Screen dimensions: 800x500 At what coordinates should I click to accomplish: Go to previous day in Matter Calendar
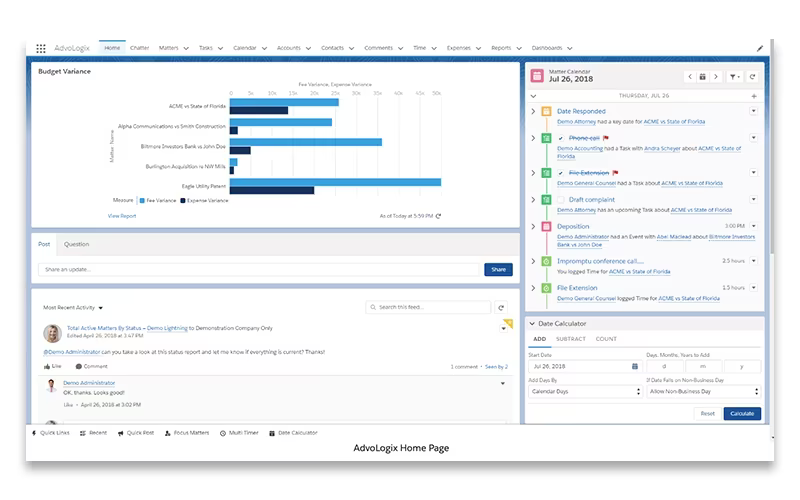click(x=690, y=77)
